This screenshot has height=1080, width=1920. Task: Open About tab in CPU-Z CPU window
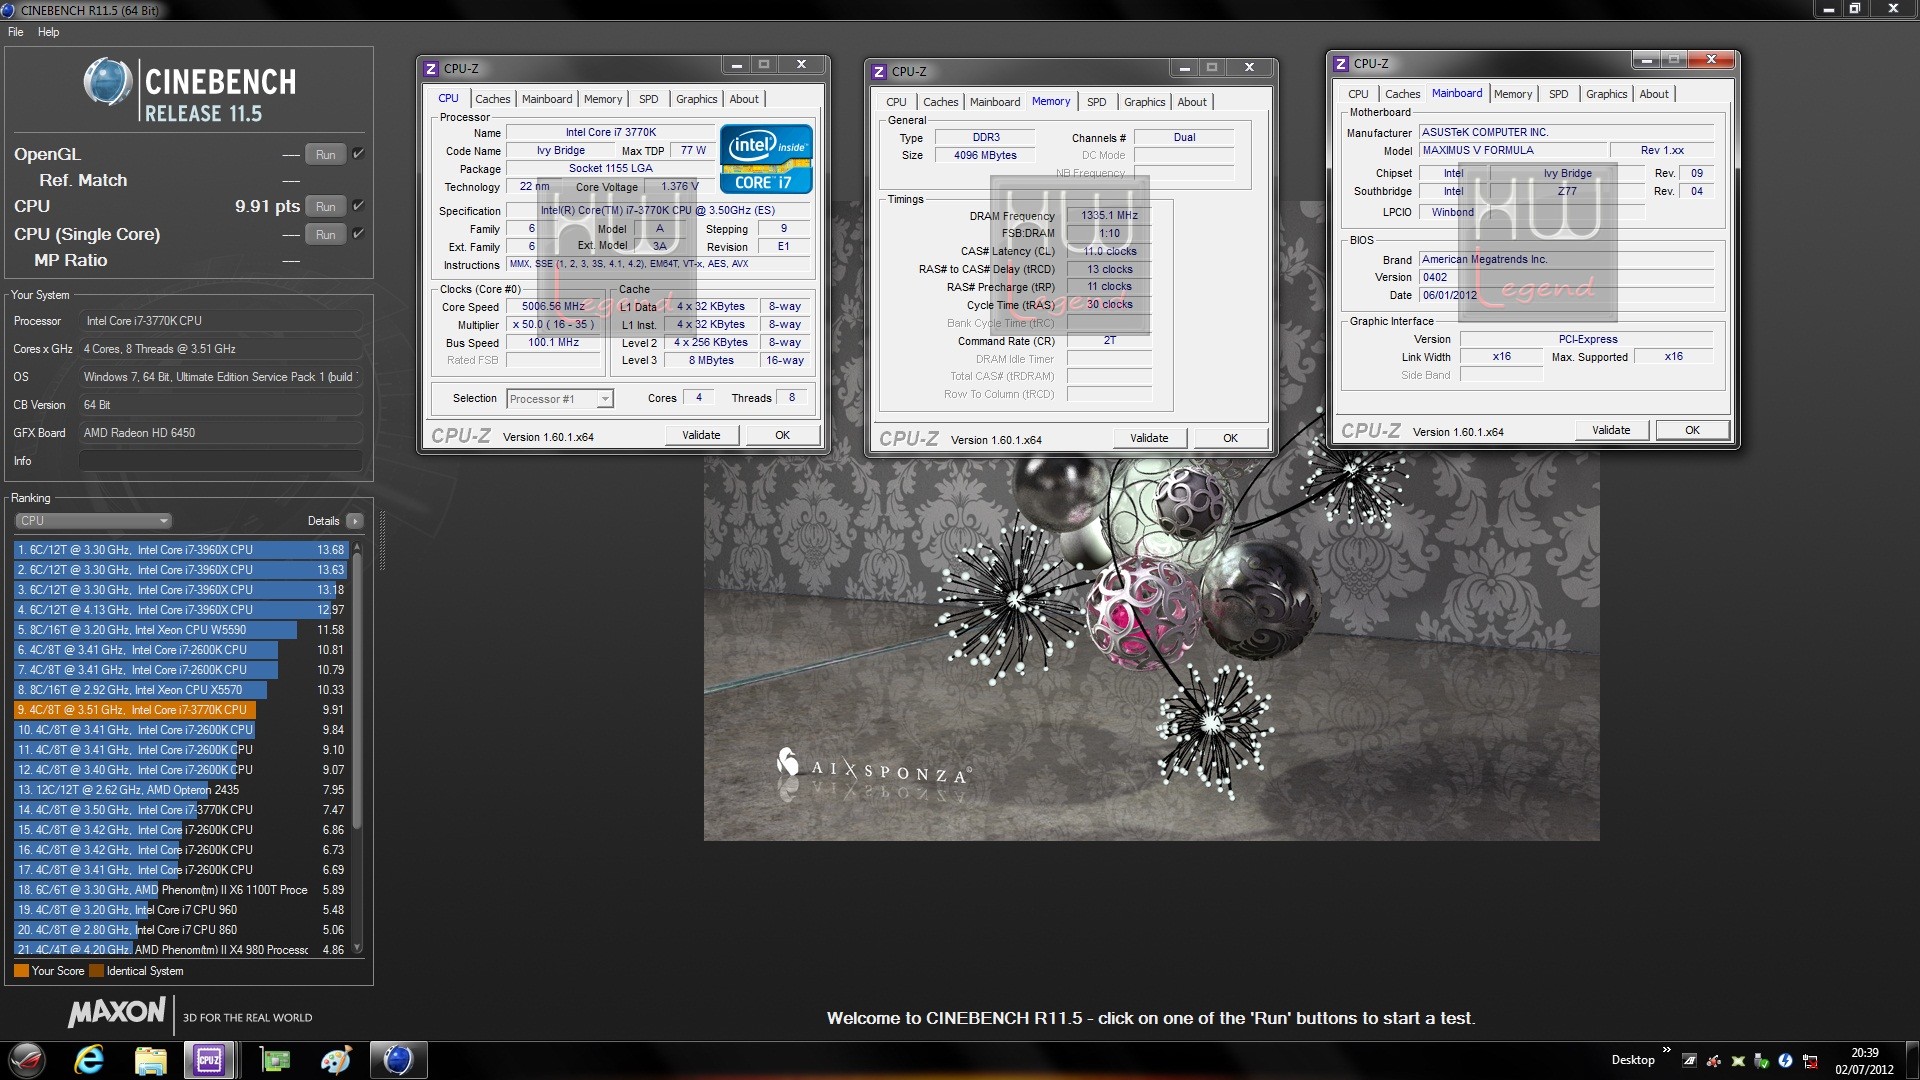tap(744, 99)
